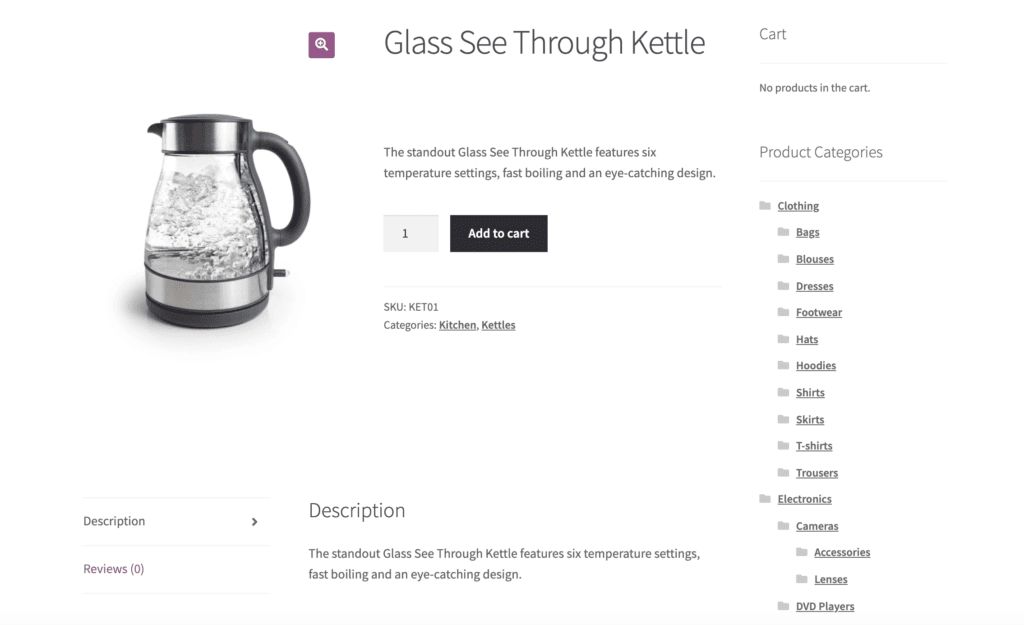Click the folder icon beside Lenses
The height and width of the screenshot is (625, 1024).
803,578
